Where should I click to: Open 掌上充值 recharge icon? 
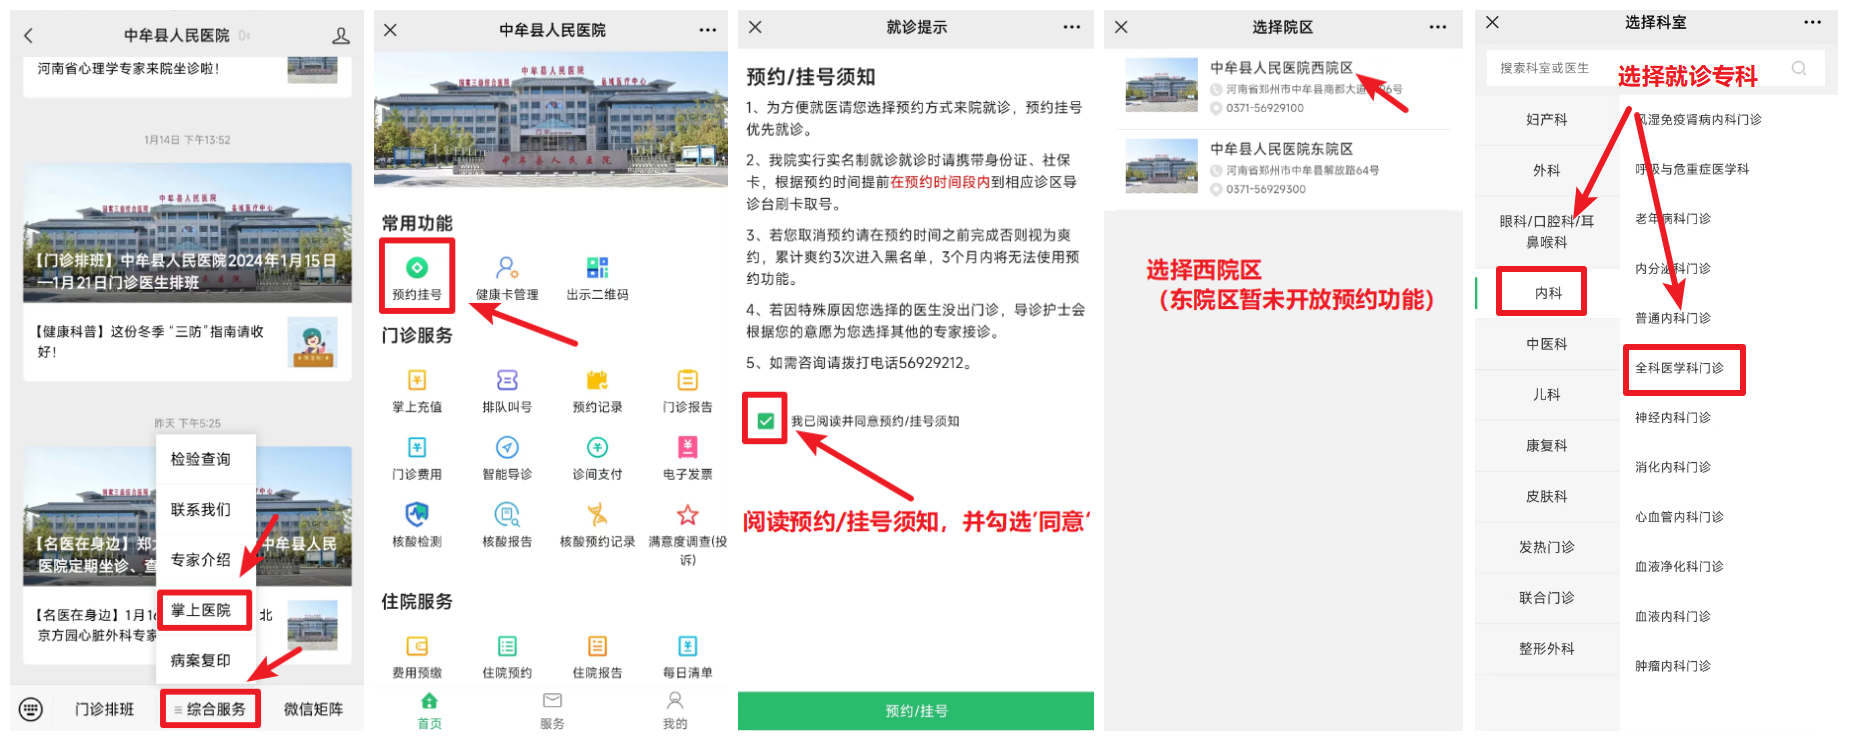[417, 380]
